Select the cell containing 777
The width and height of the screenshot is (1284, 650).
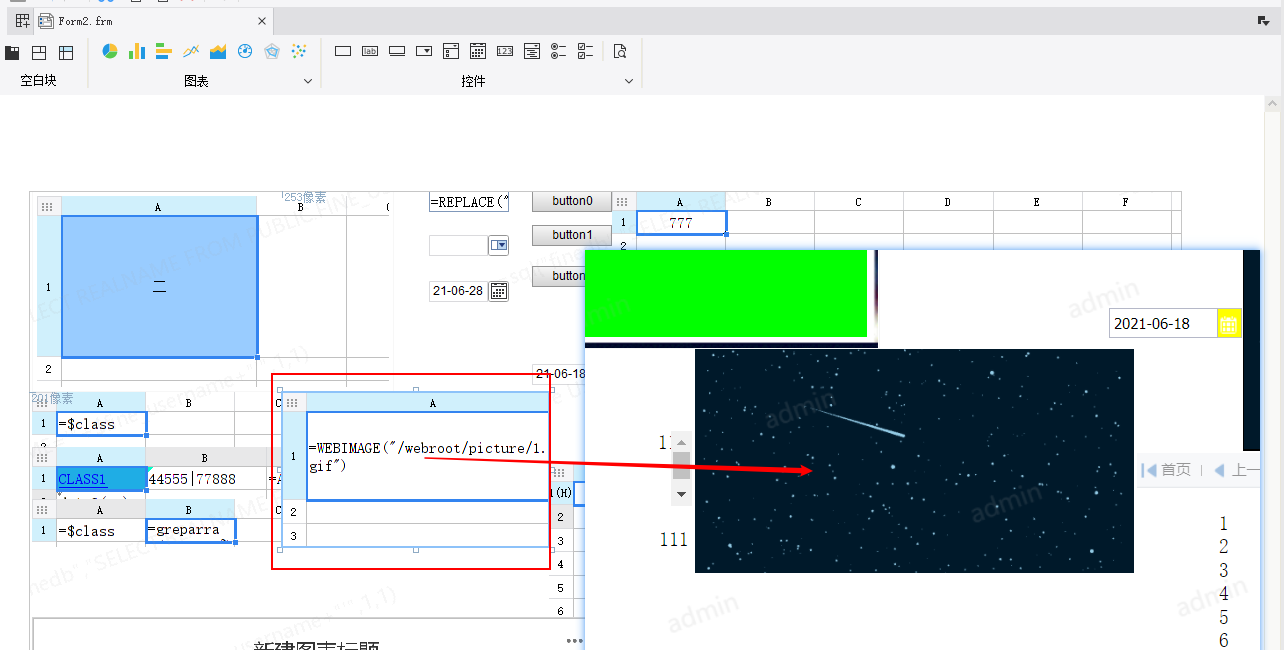681,223
